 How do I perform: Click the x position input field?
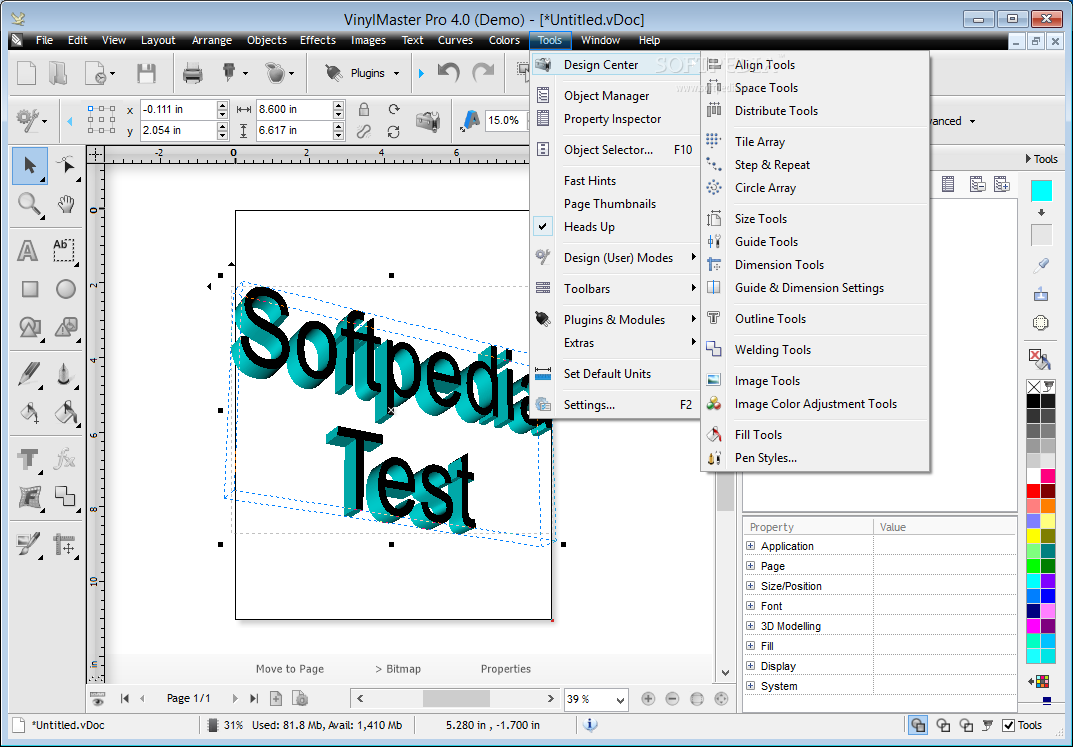tap(178, 109)
